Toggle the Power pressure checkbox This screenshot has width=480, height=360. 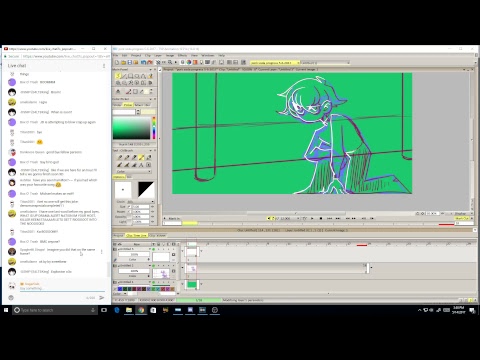click(129, 212)
